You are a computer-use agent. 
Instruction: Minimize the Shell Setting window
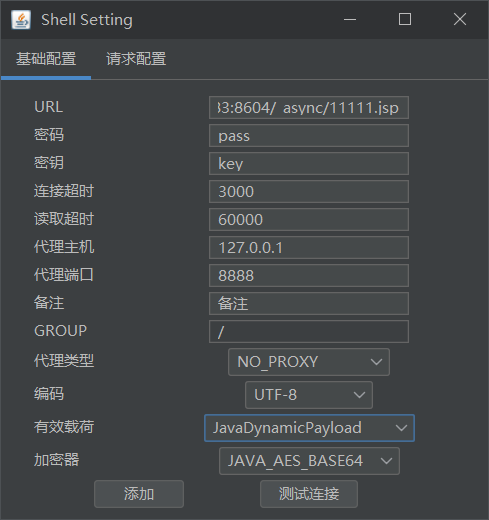coord(350,20)
